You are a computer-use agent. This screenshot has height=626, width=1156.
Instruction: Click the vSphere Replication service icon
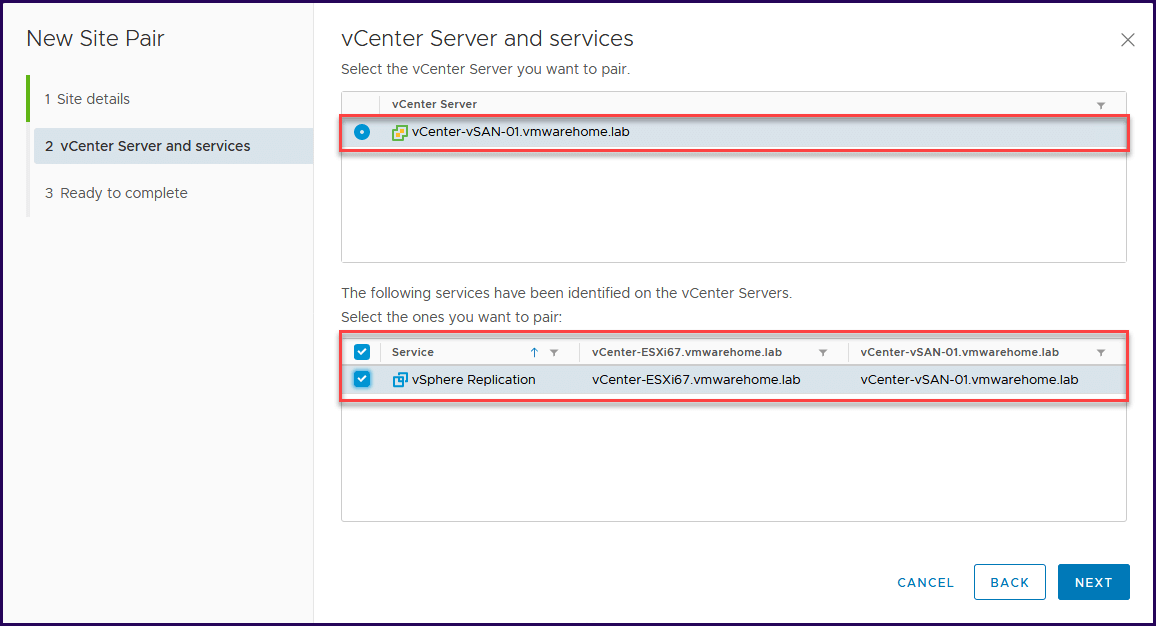400,380
